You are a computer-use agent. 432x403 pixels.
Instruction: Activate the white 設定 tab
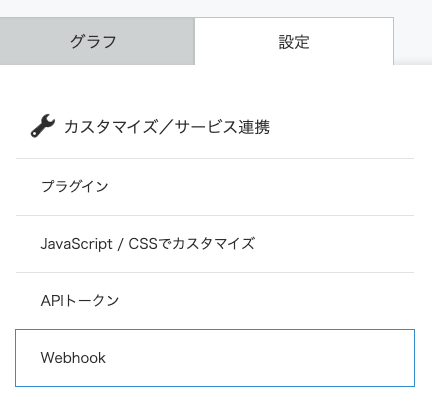coord(294,42)
